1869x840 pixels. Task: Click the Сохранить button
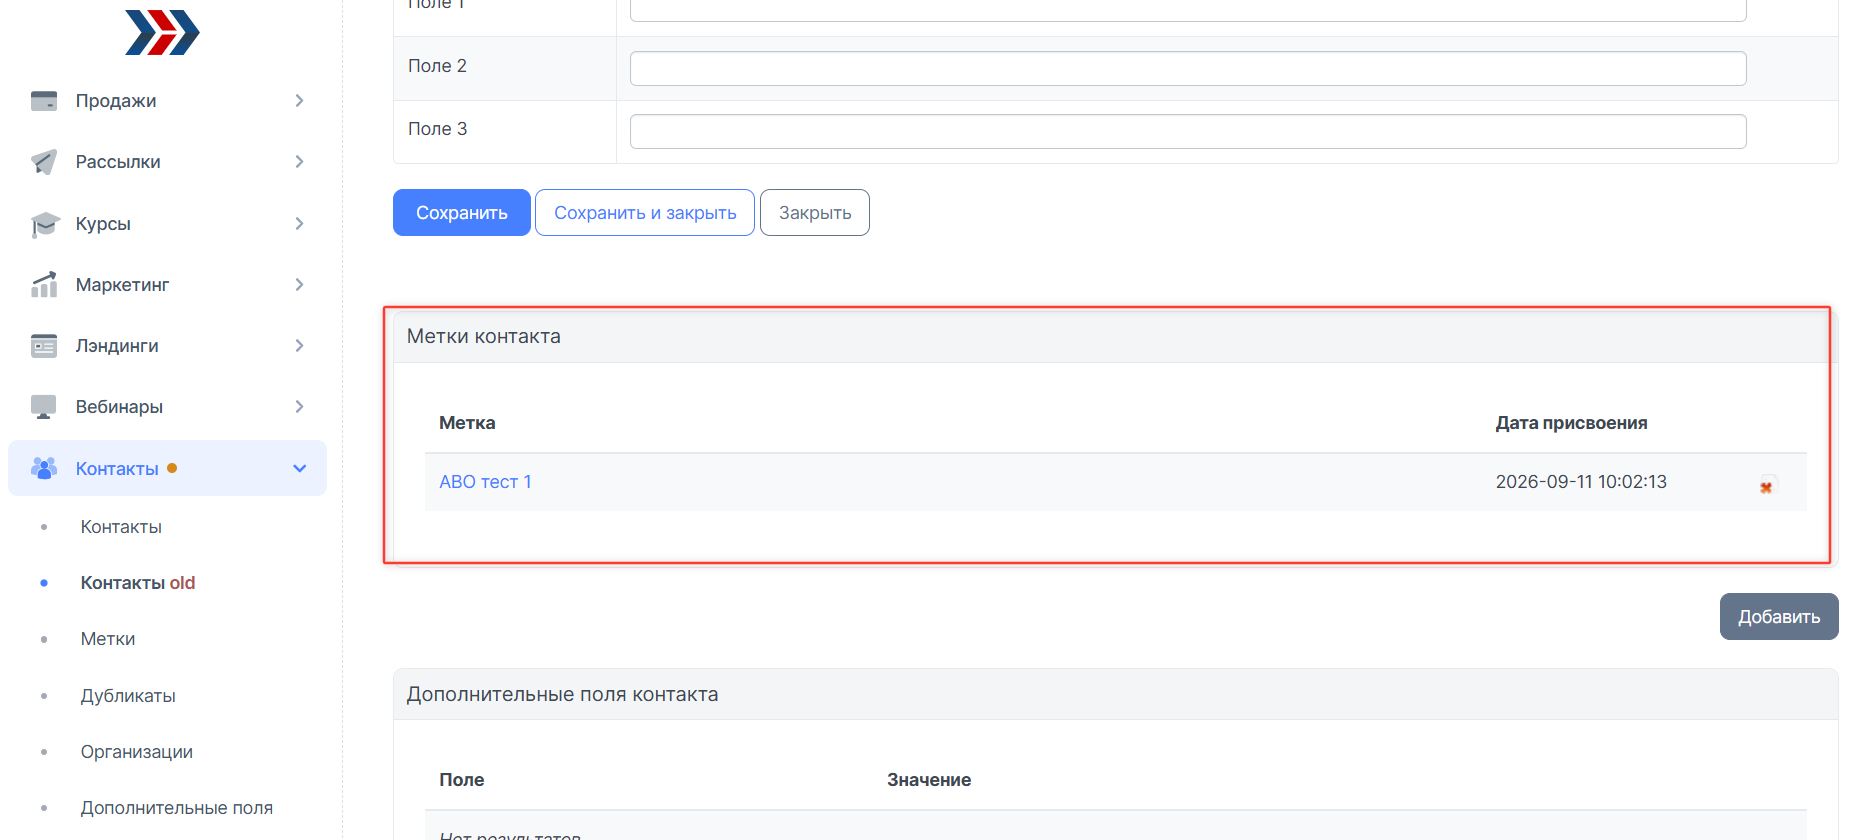point(462,213)
